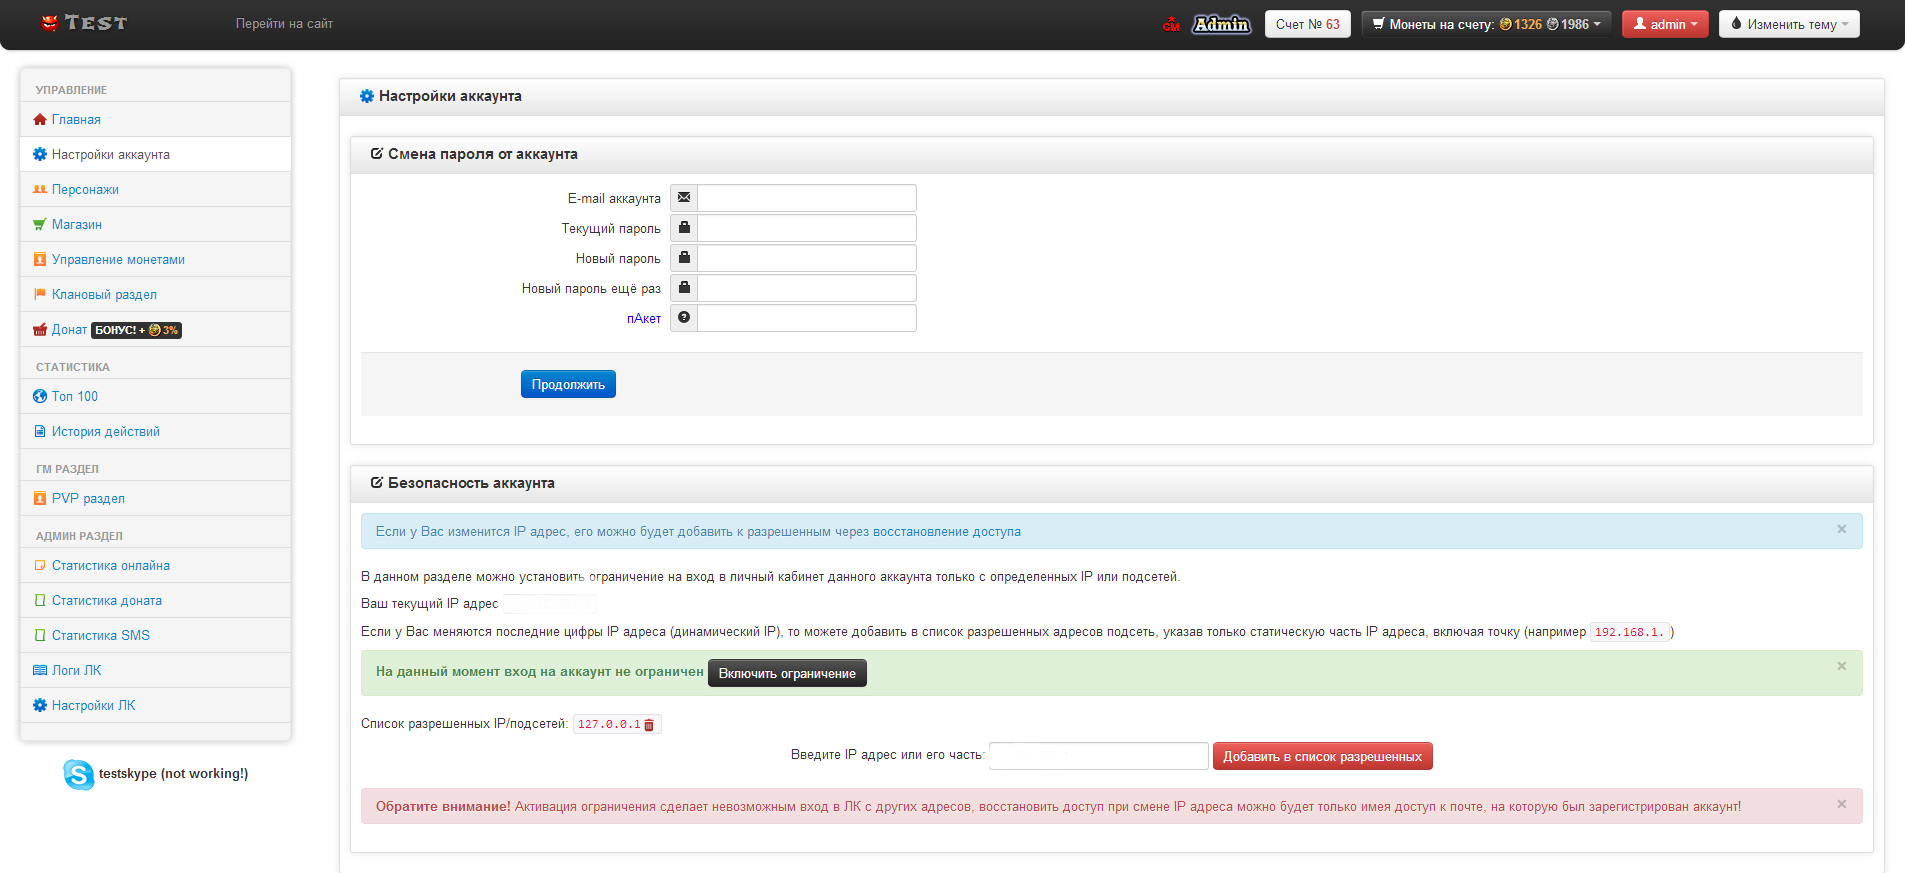Screen dimensions: 1905x873
Task: Click the TEST logo in the top bar
Action: pyautogui.click(x=84, y=23)
